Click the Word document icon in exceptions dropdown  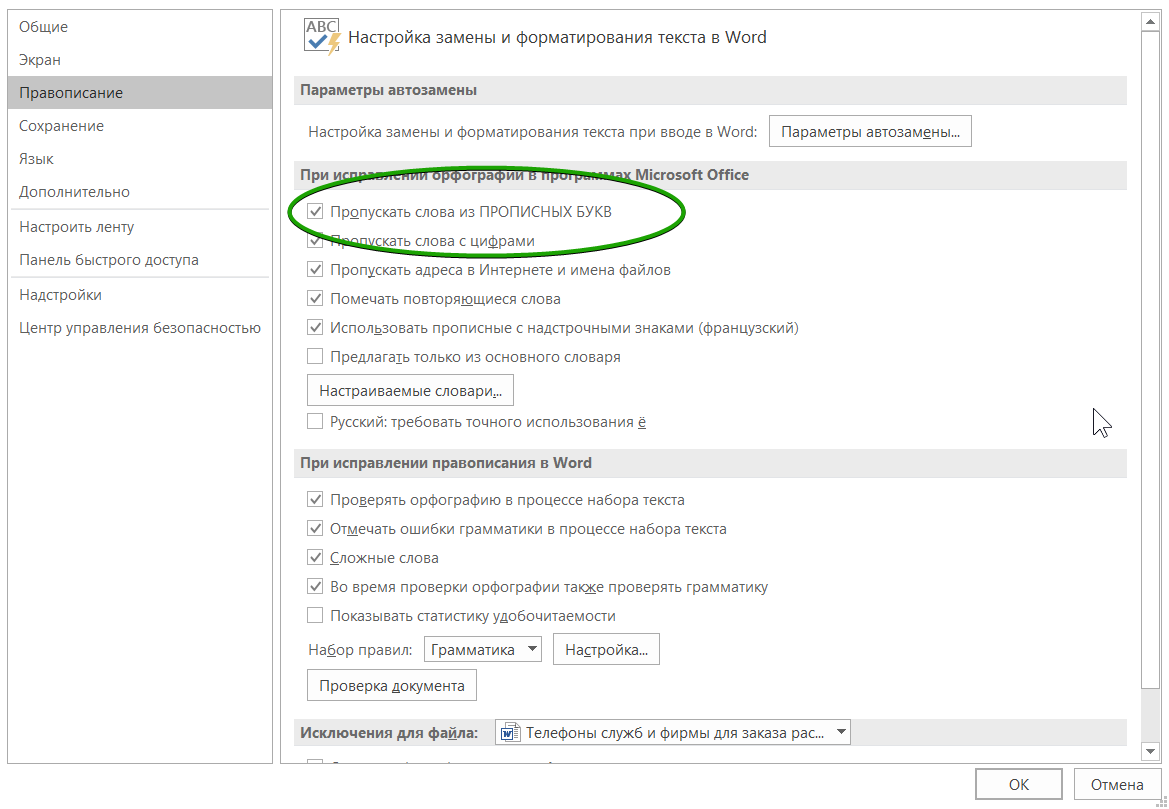pos(511,732)
